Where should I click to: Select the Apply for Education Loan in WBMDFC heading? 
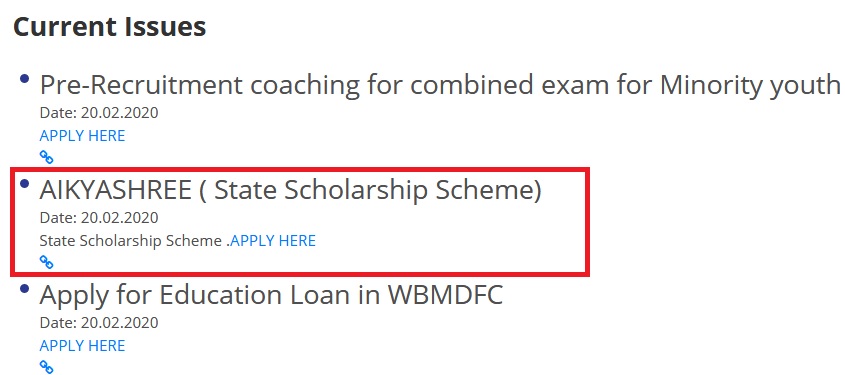(271, 295)
